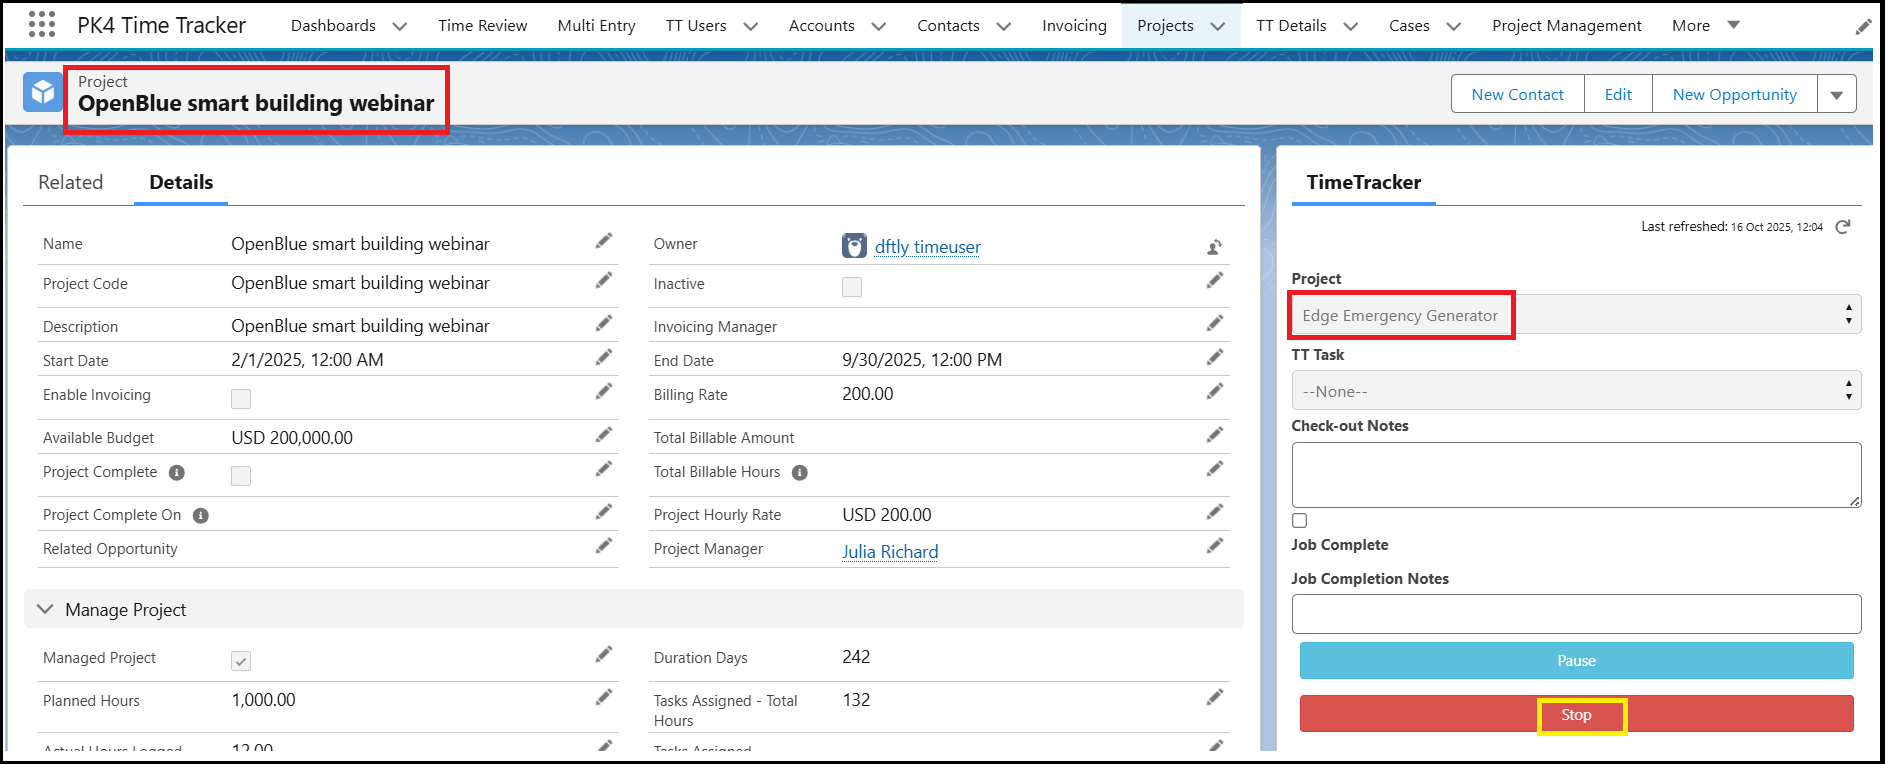Pause the running timer

(x=1577, y=661)
